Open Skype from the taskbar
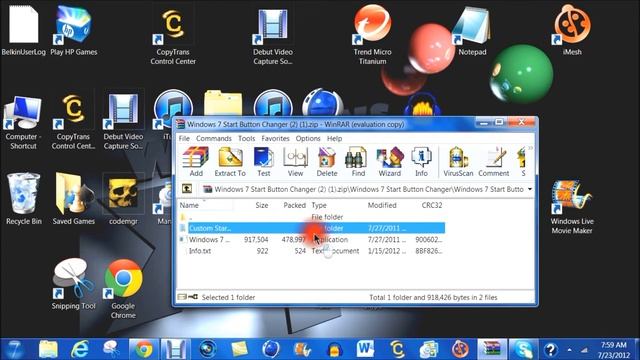This screenshot has width=640, height=360. coord(523,350)
